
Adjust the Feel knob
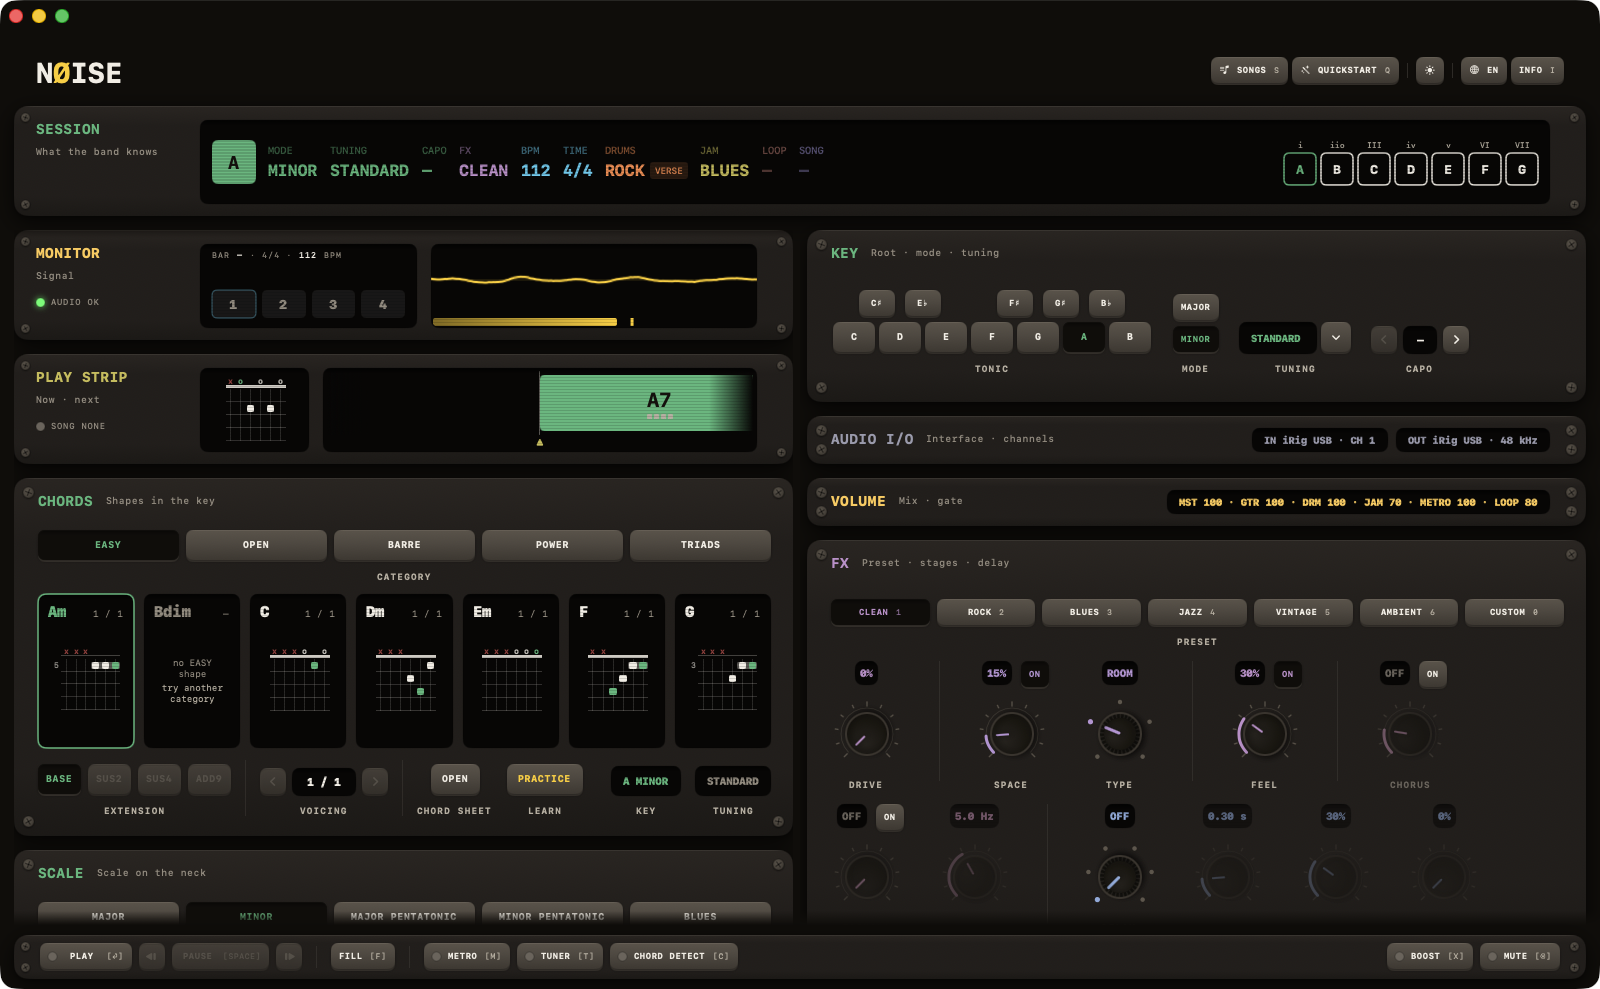point(1264,735)
